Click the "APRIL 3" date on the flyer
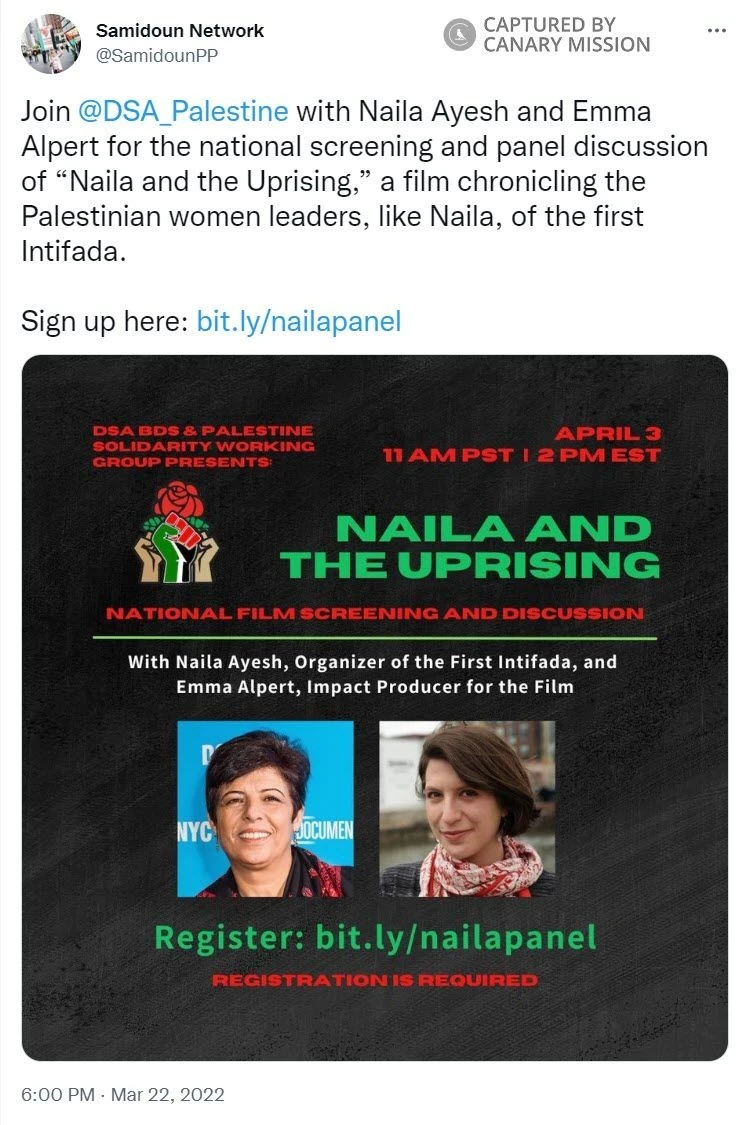 (608, 433)
